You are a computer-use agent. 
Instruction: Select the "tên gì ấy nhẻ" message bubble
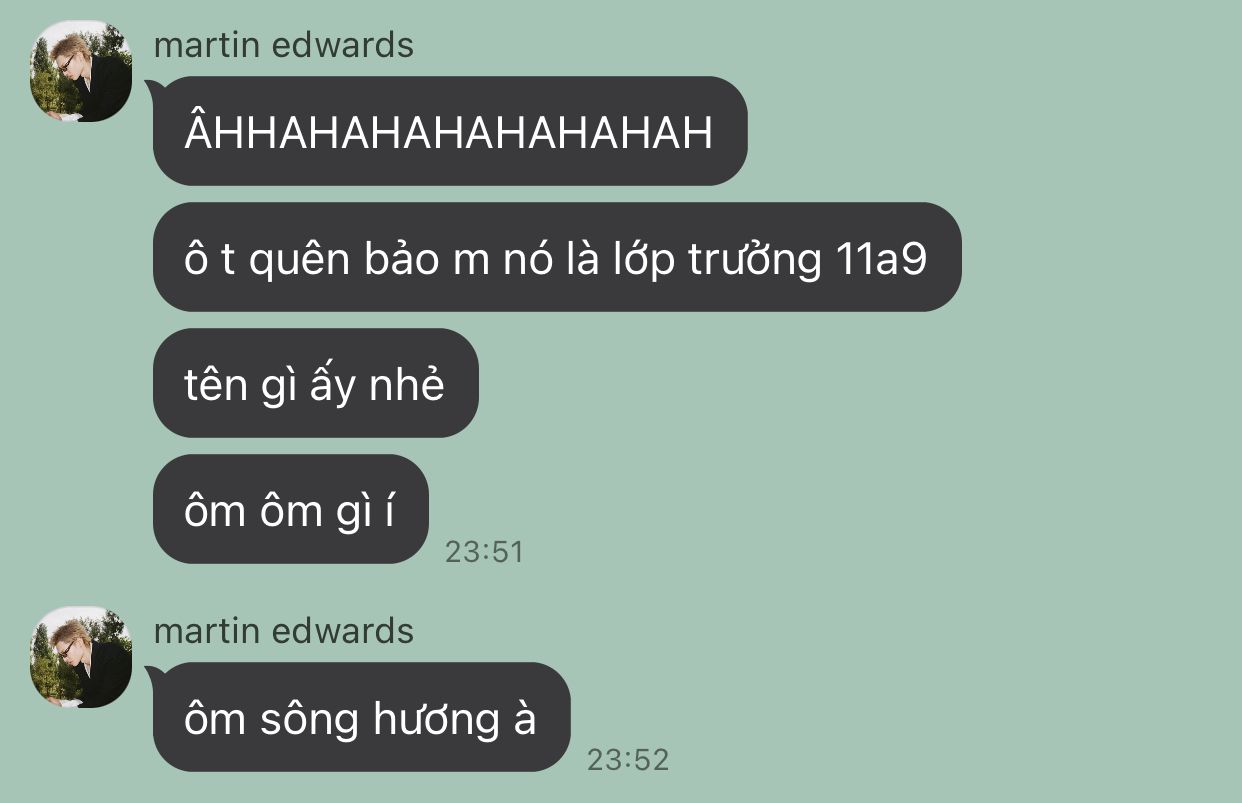point(316,383)
